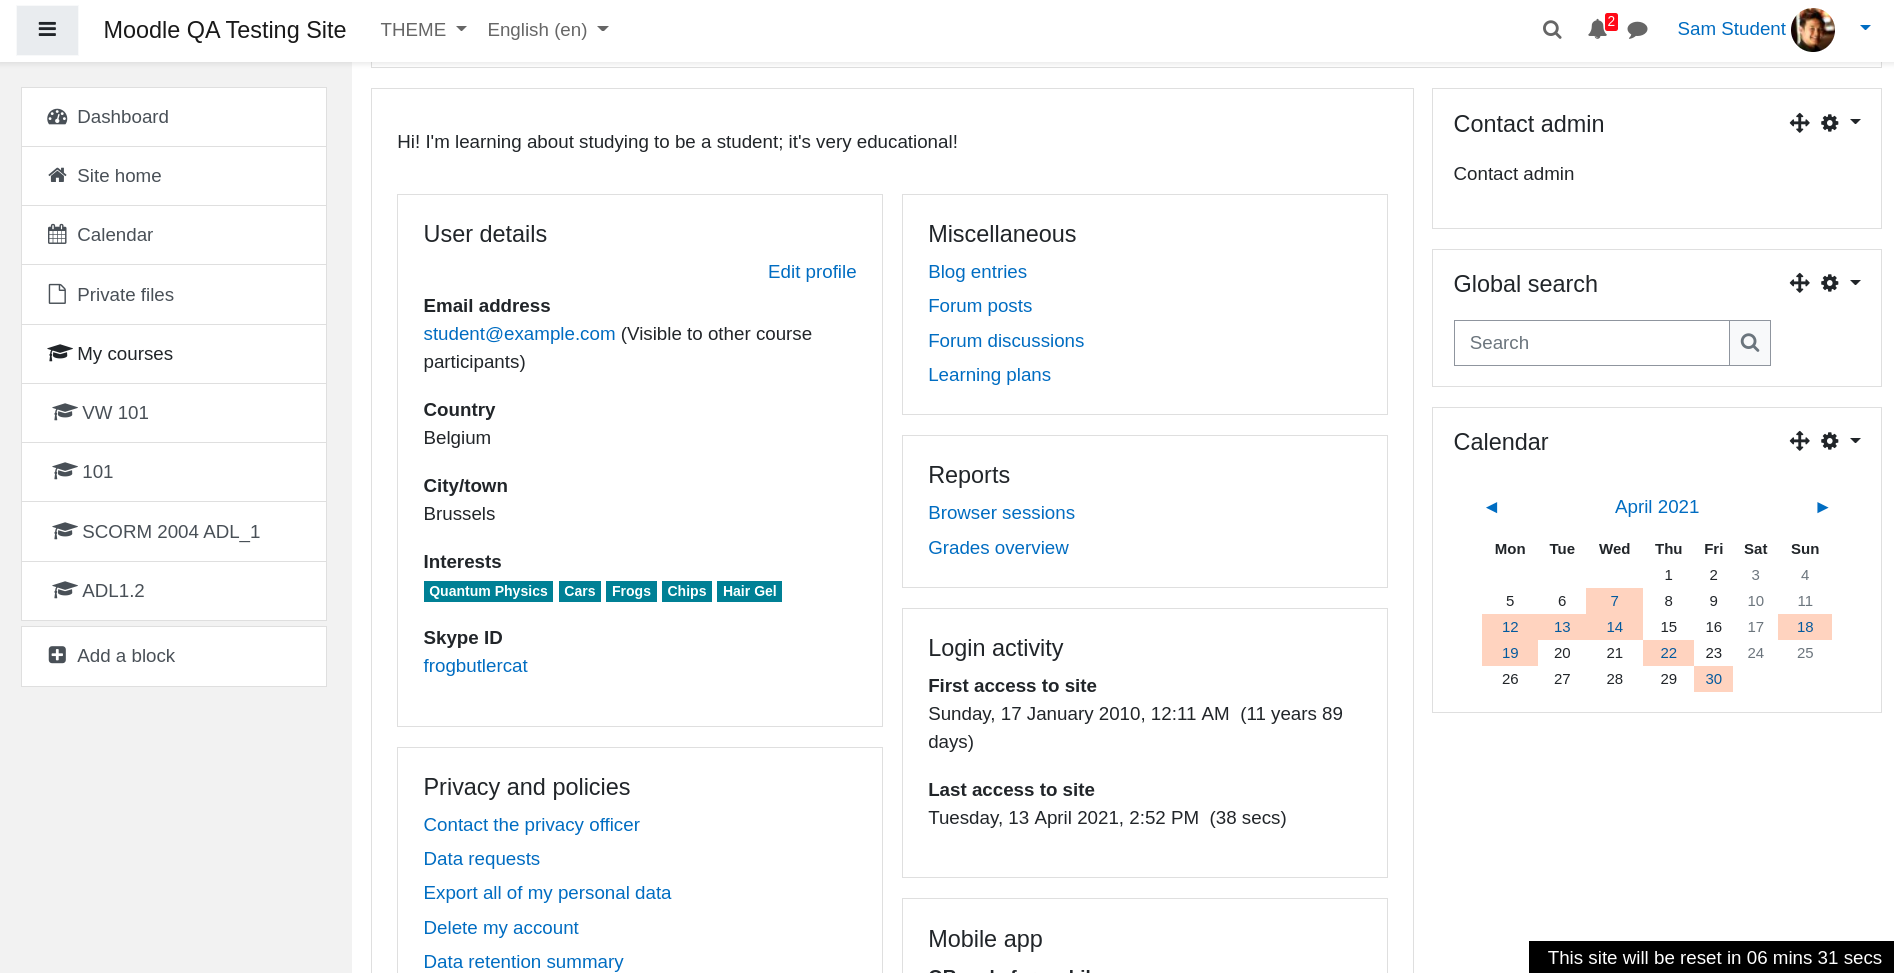Open SCORM 2004 ADL_1 course
This screenshot has width=1894, height=973.
tap(174, 532)
